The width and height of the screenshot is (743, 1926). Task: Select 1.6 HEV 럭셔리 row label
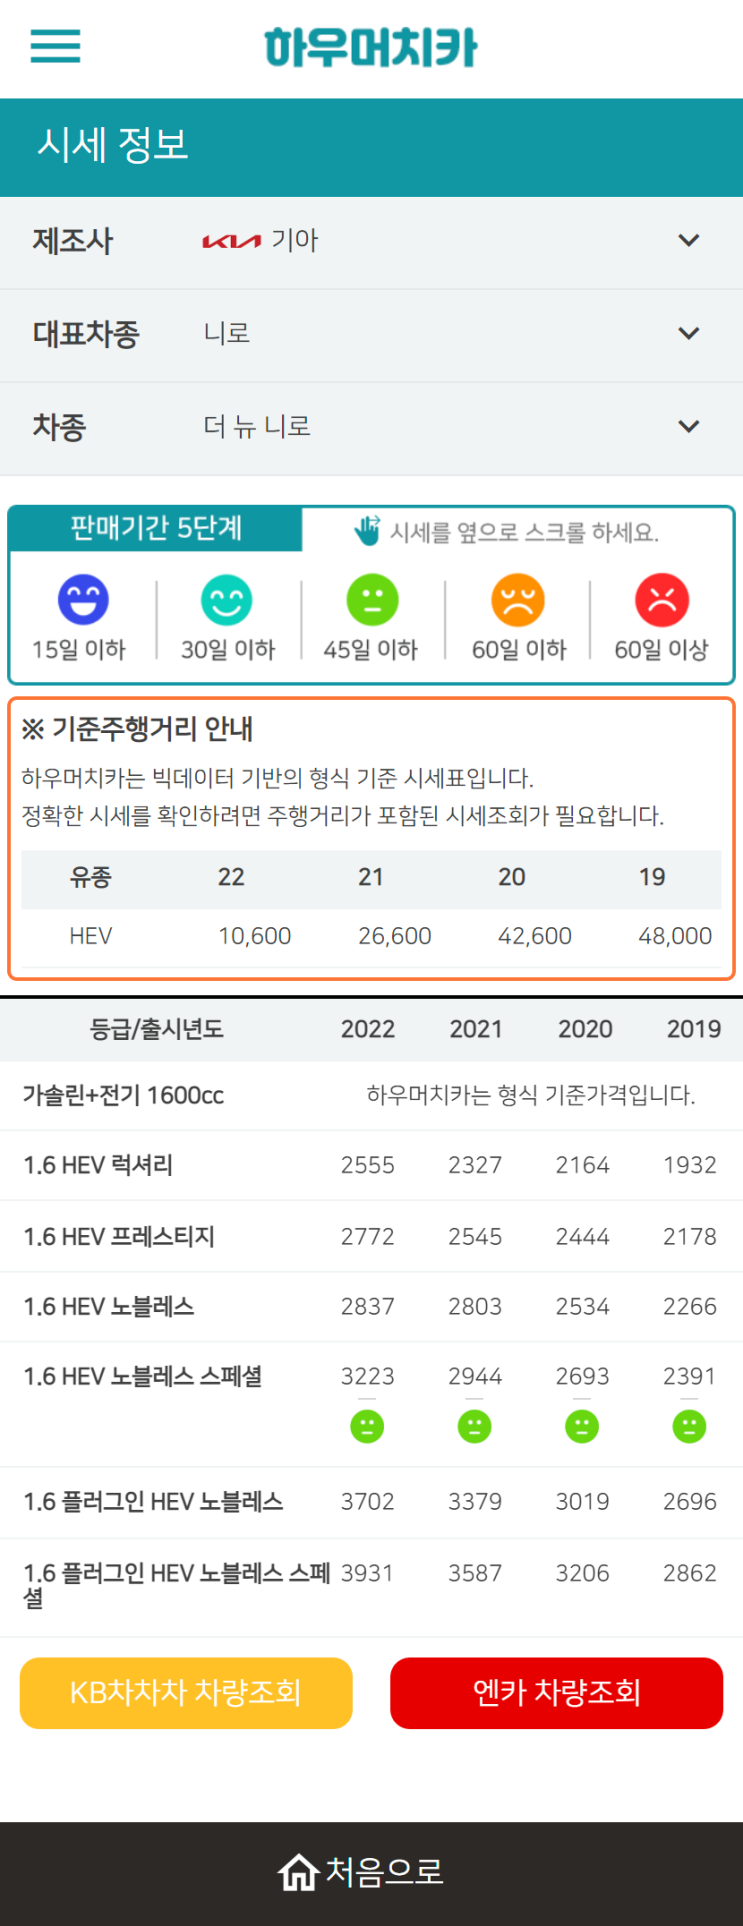pos(98,1165)
